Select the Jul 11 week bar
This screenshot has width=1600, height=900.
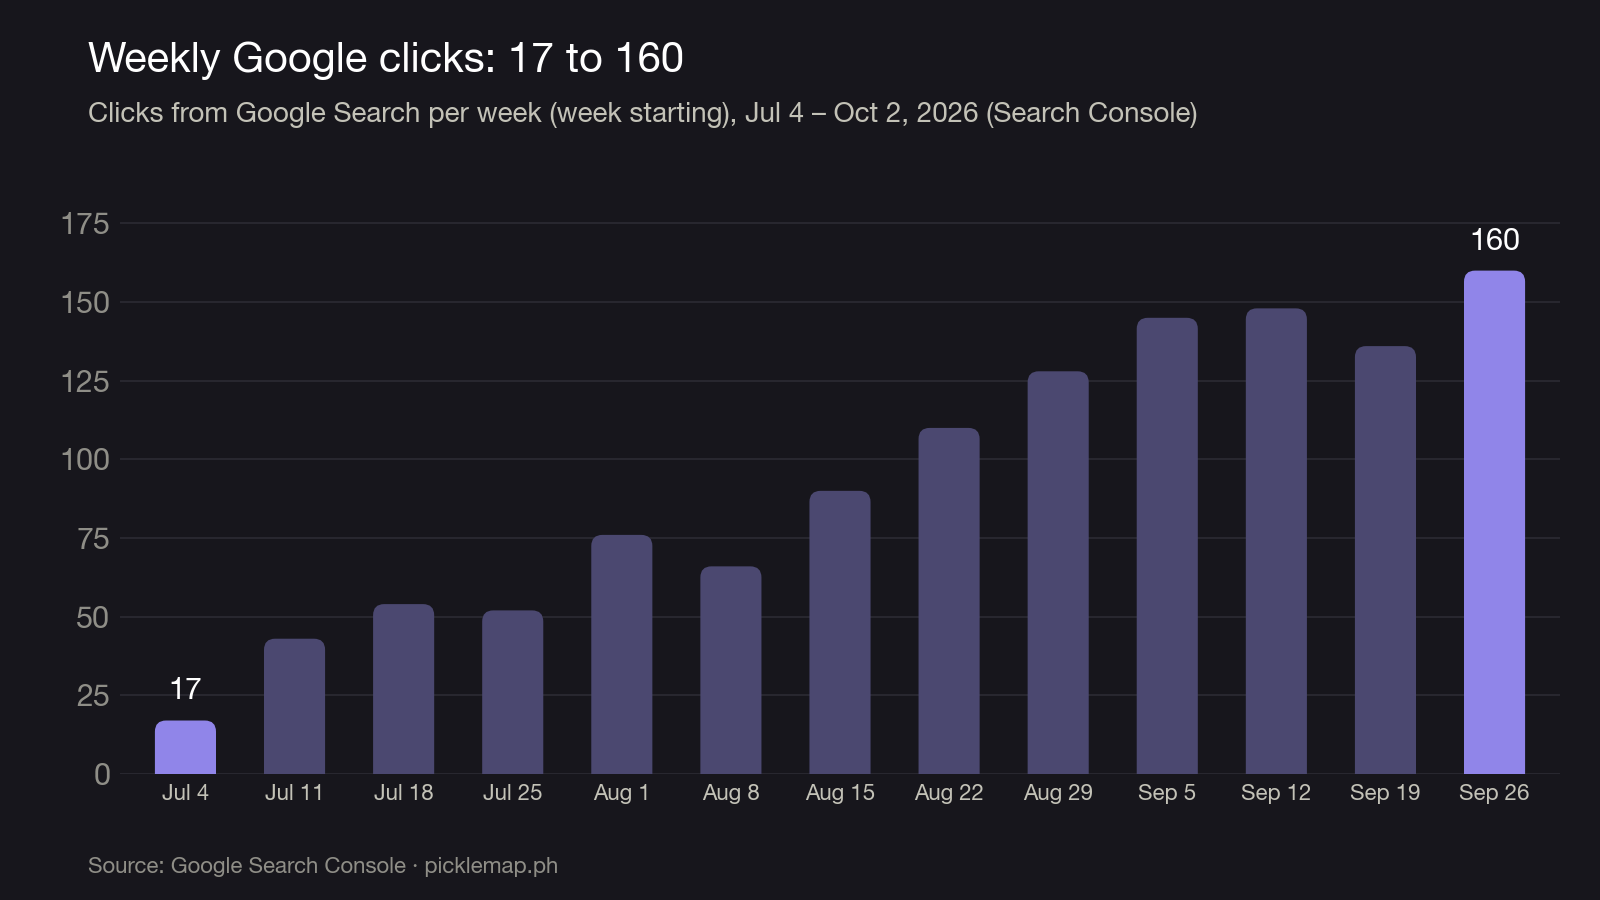click(294, 706)
